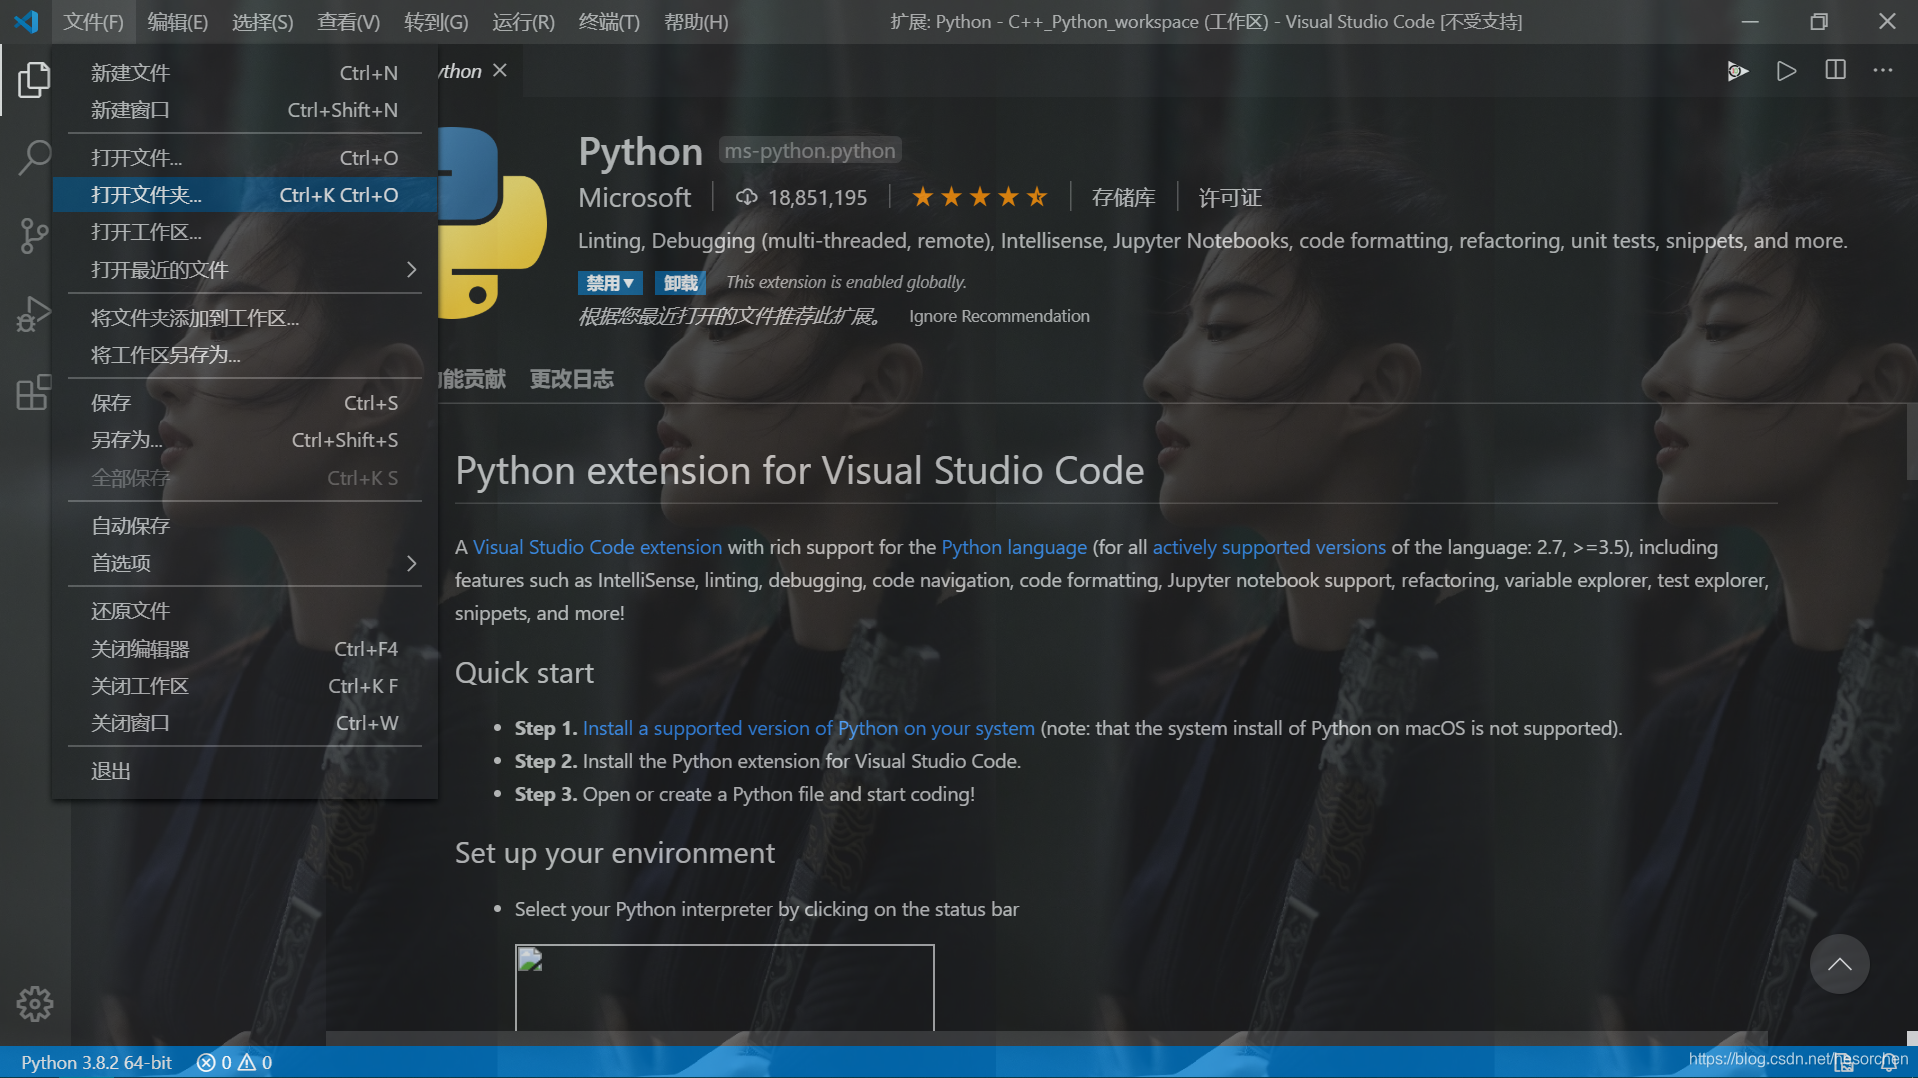Click the errors and warnings count in the status bar

pyautogui.click(x=235, y=1062)
